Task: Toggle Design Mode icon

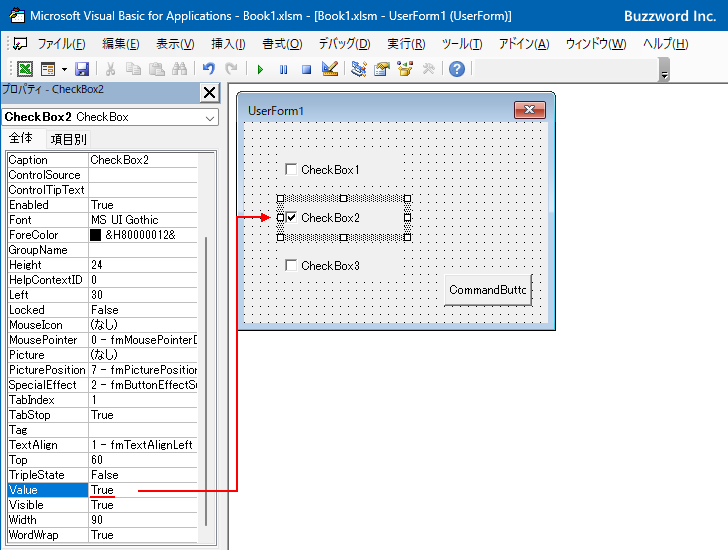Action: click(330, 69)
